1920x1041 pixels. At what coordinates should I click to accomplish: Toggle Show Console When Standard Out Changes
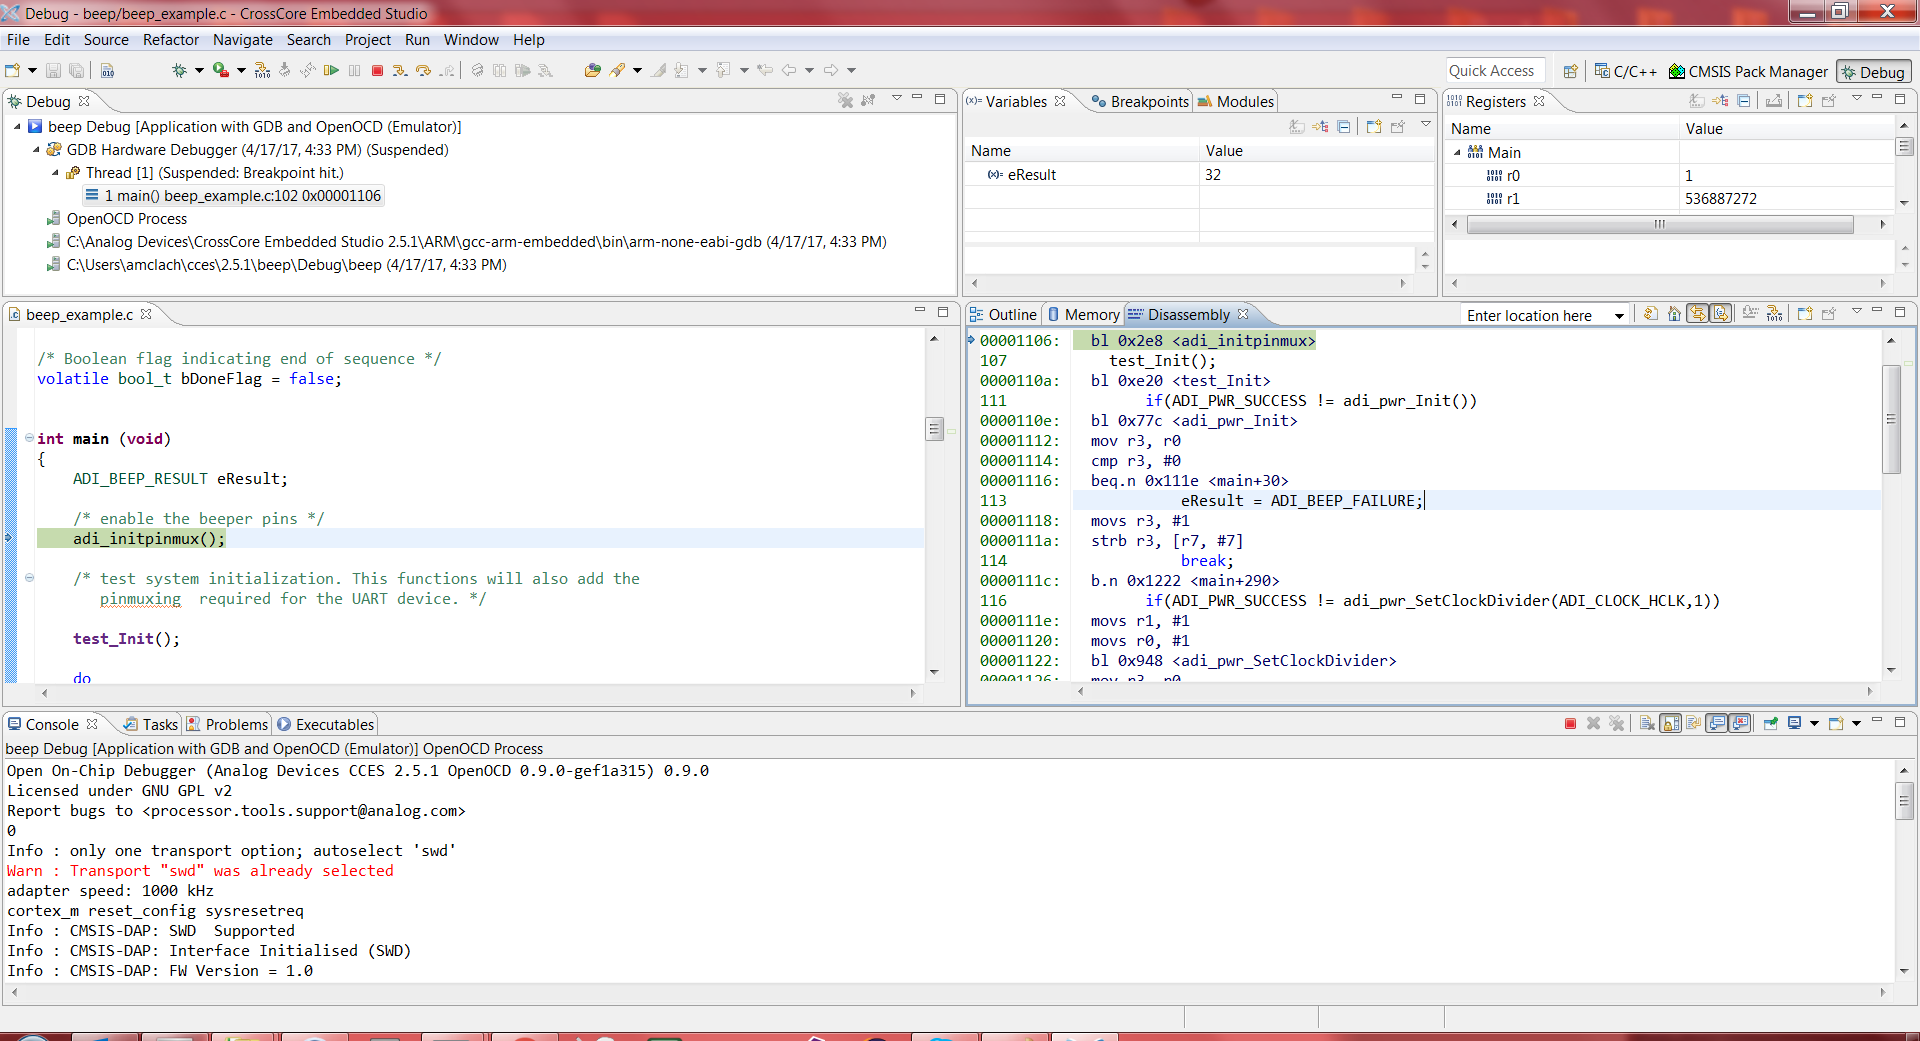(x=1717, y=723)
